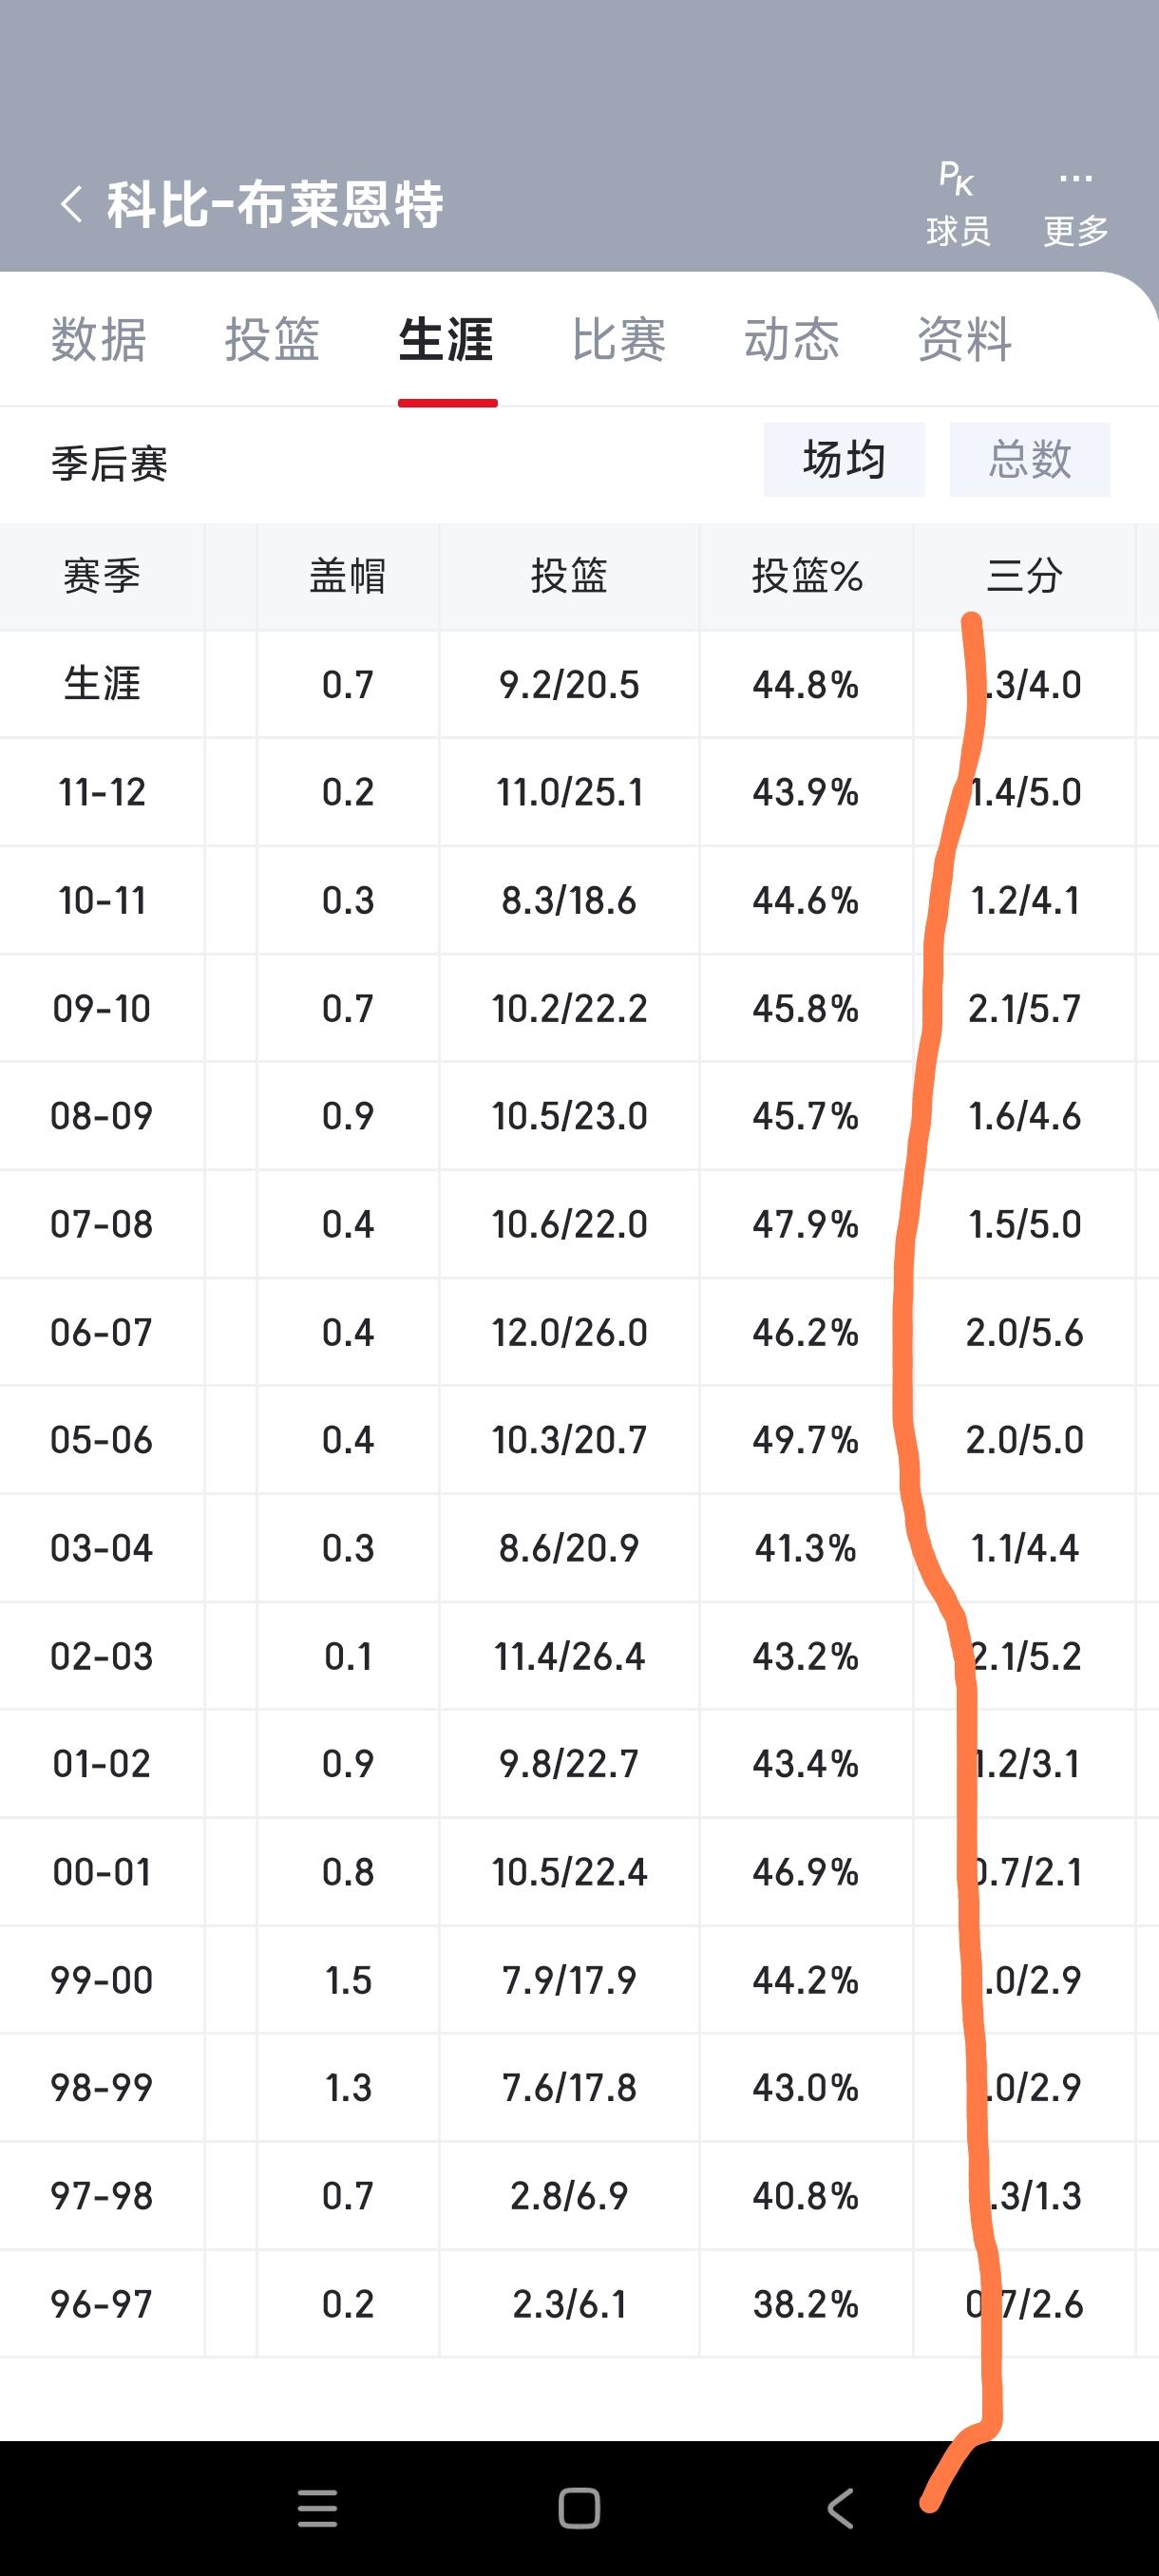Select the 09-10 season row
The image size is (1159, 2576).
[579, 1008]
